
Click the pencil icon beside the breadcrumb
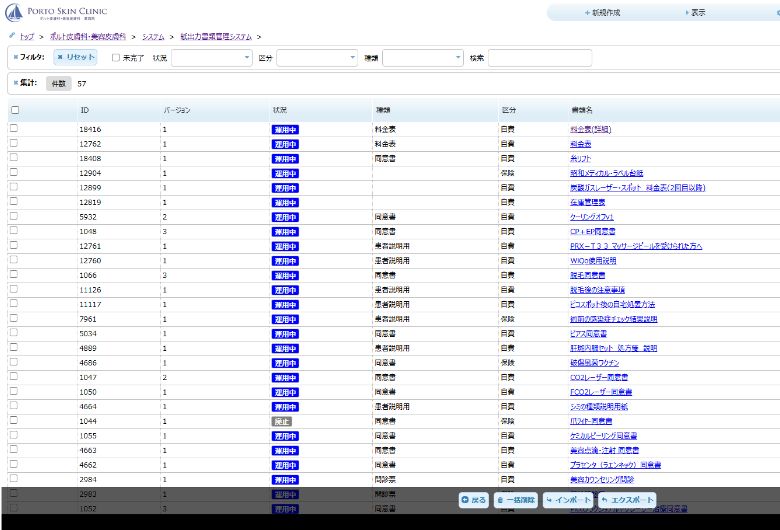pos(12,36)
